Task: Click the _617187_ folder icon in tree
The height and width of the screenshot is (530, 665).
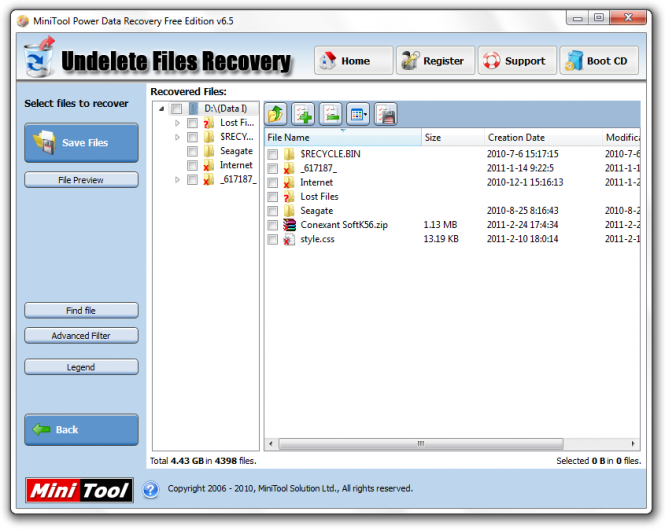Action: tap(208, 179)
